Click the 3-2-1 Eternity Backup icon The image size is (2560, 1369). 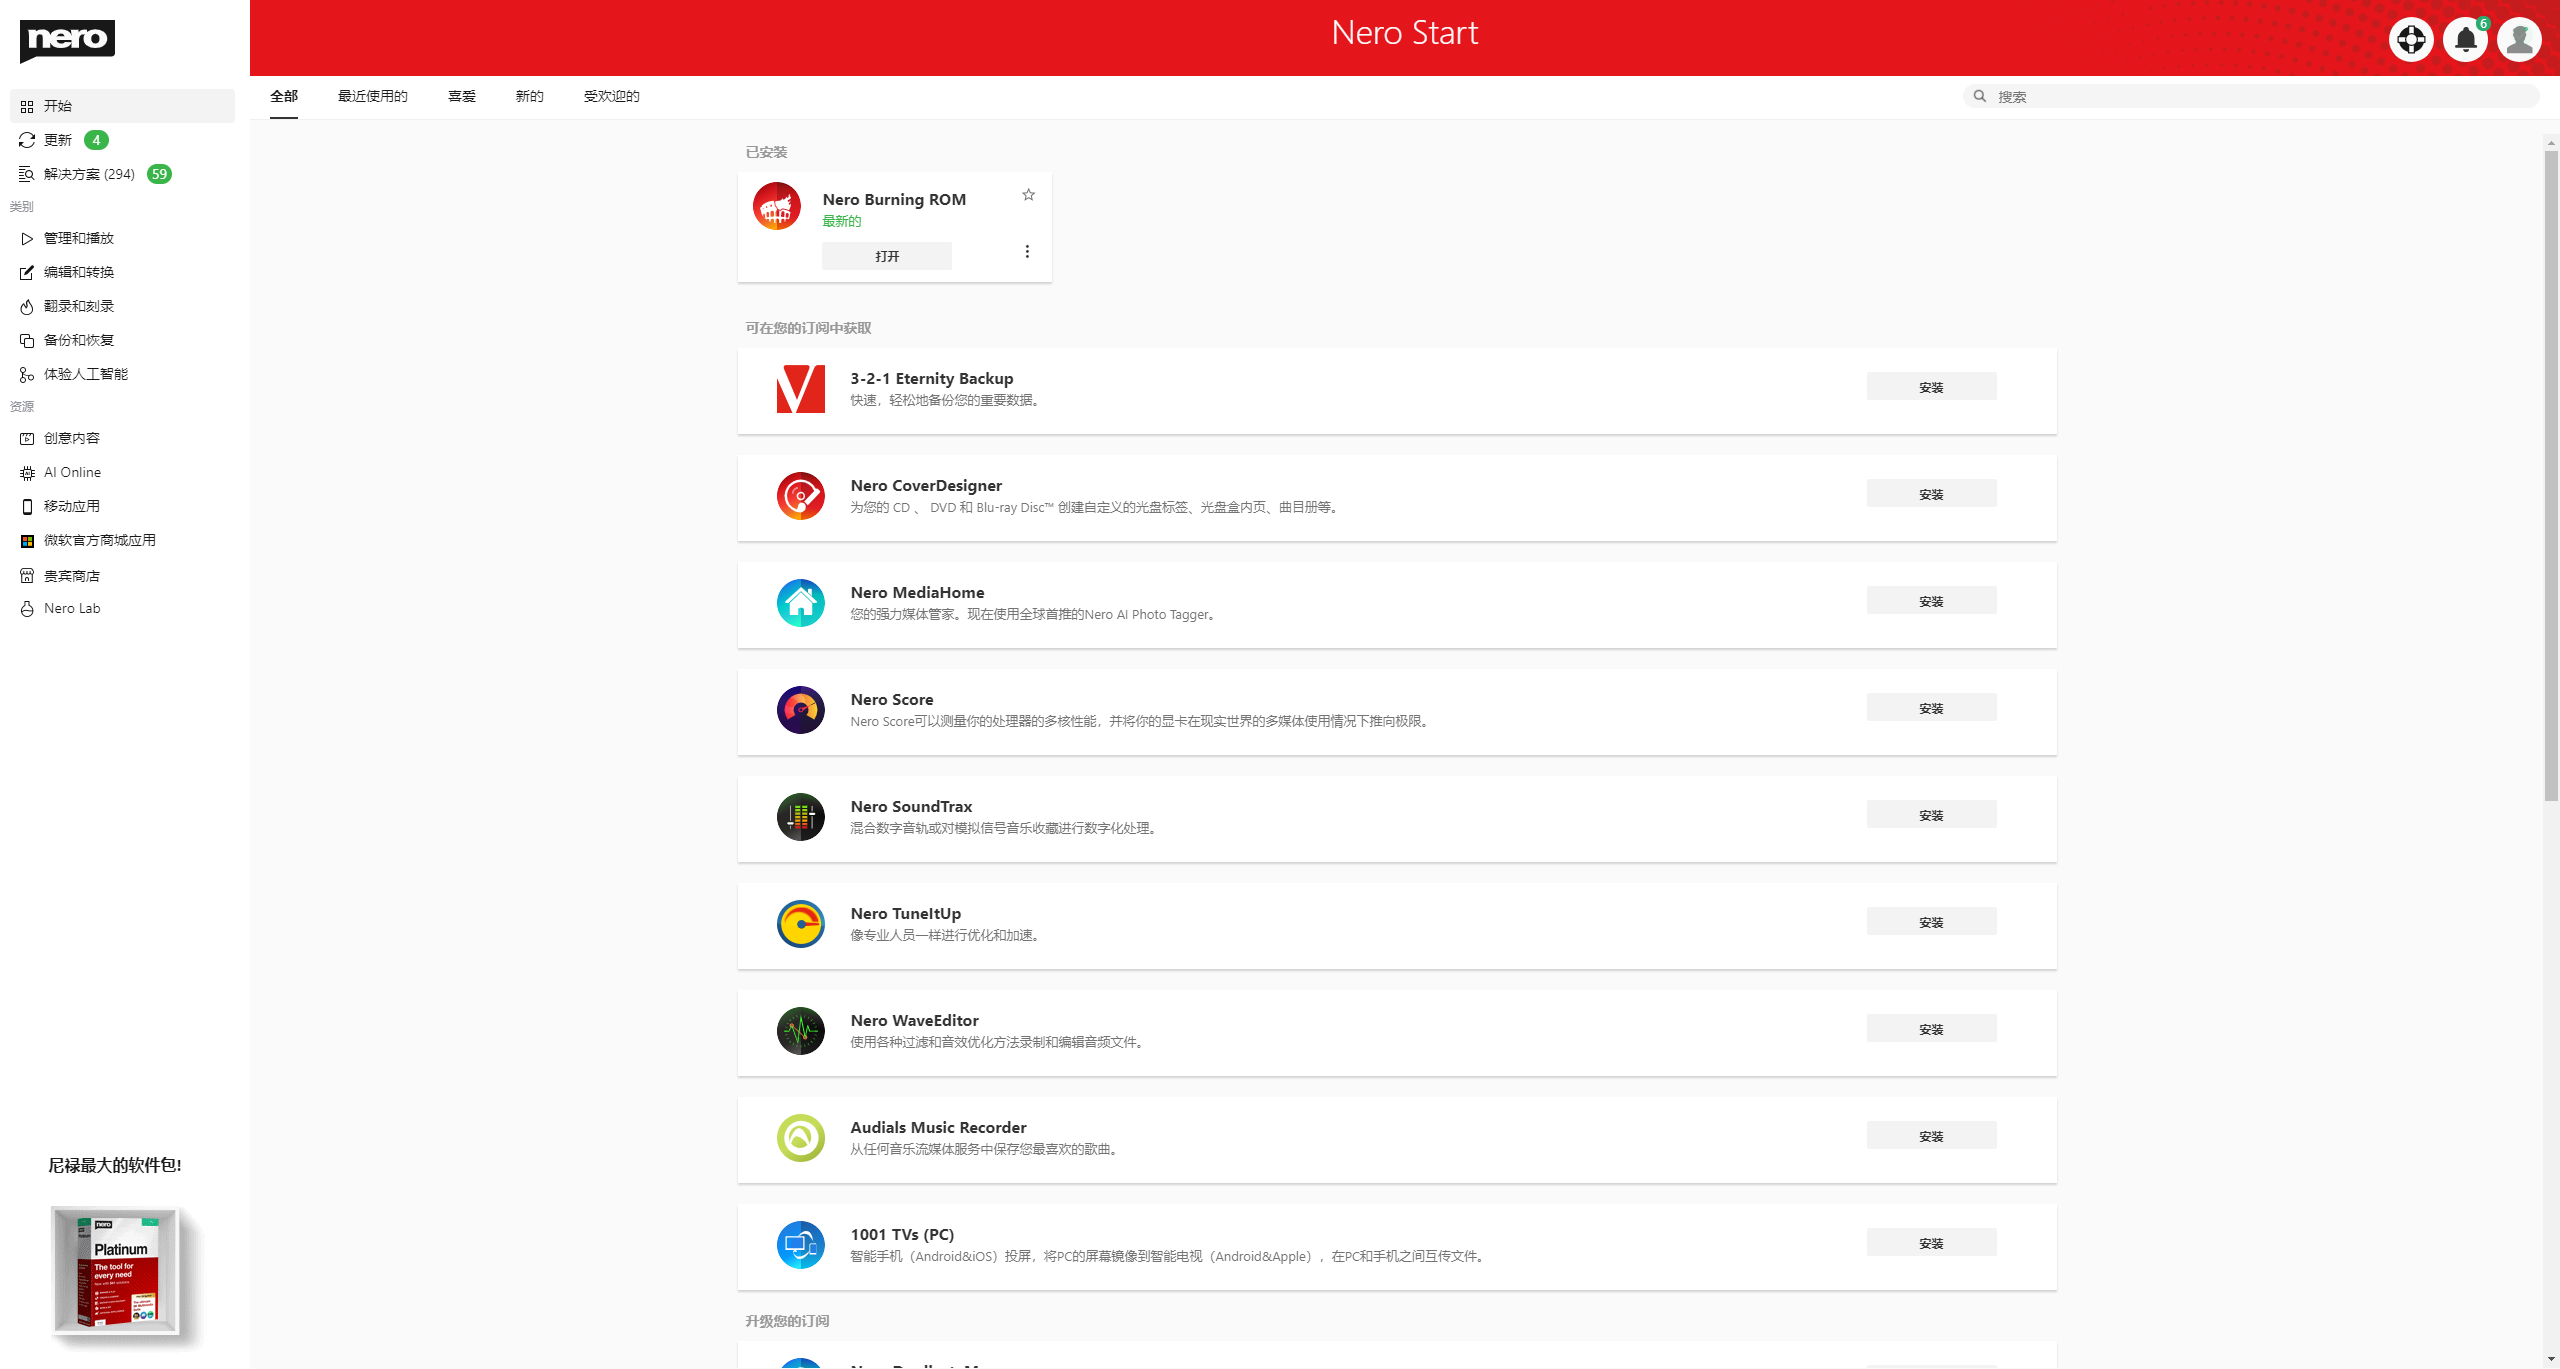[801, 389]
